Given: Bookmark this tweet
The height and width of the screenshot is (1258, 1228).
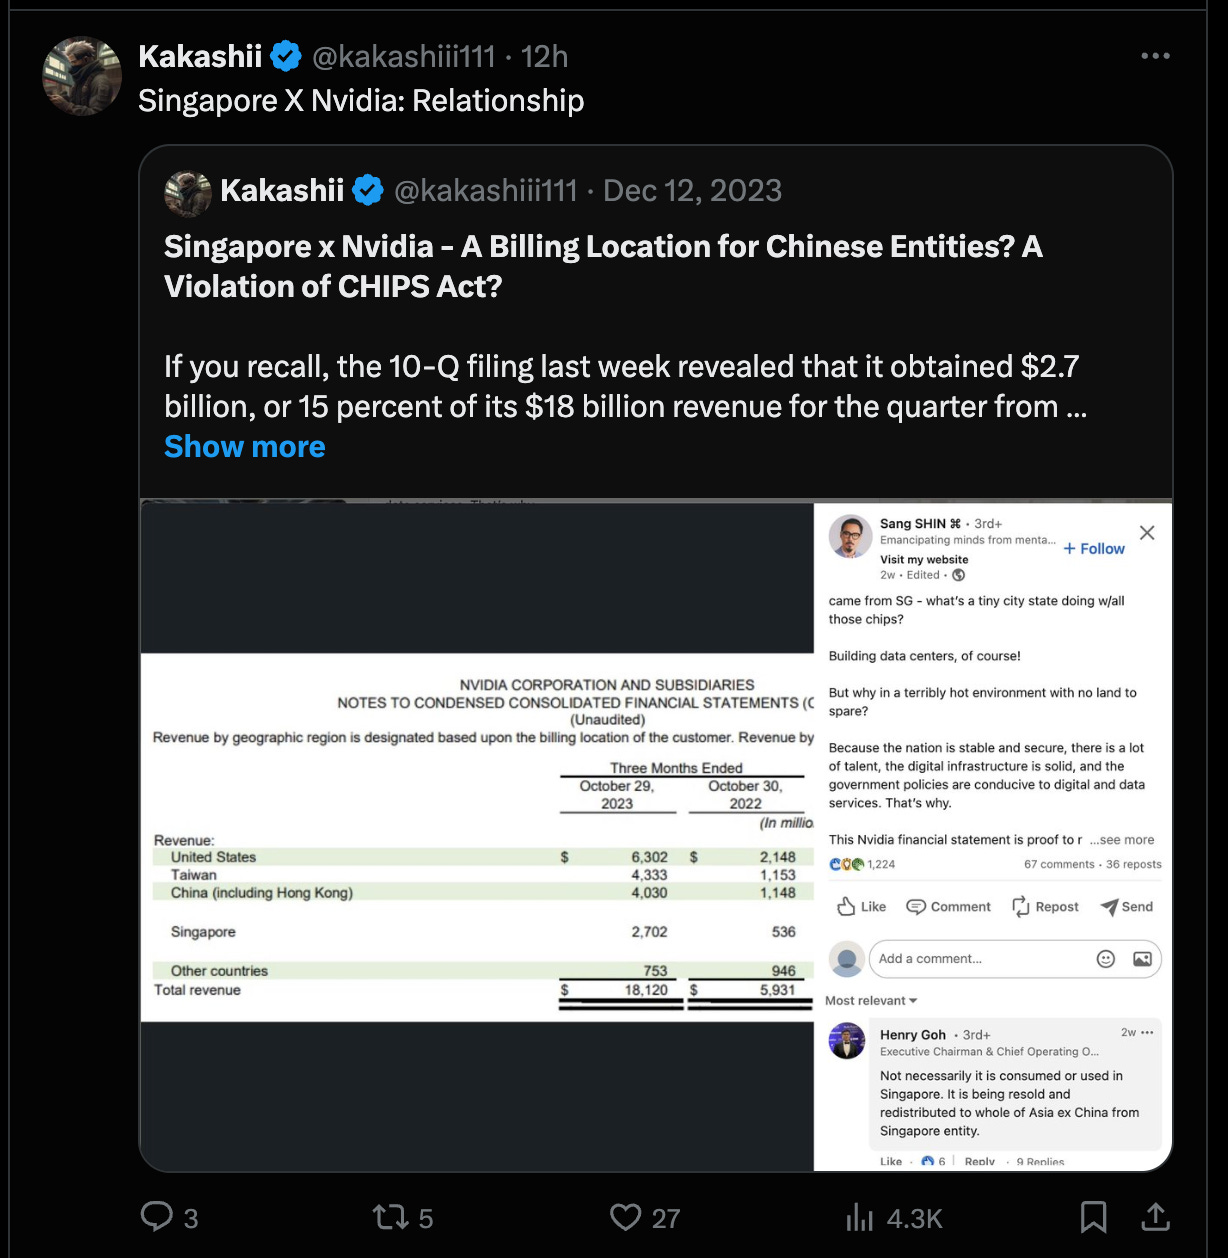Looking at the screenshot, I should pyautogui.click(x=1093, y=1217).
